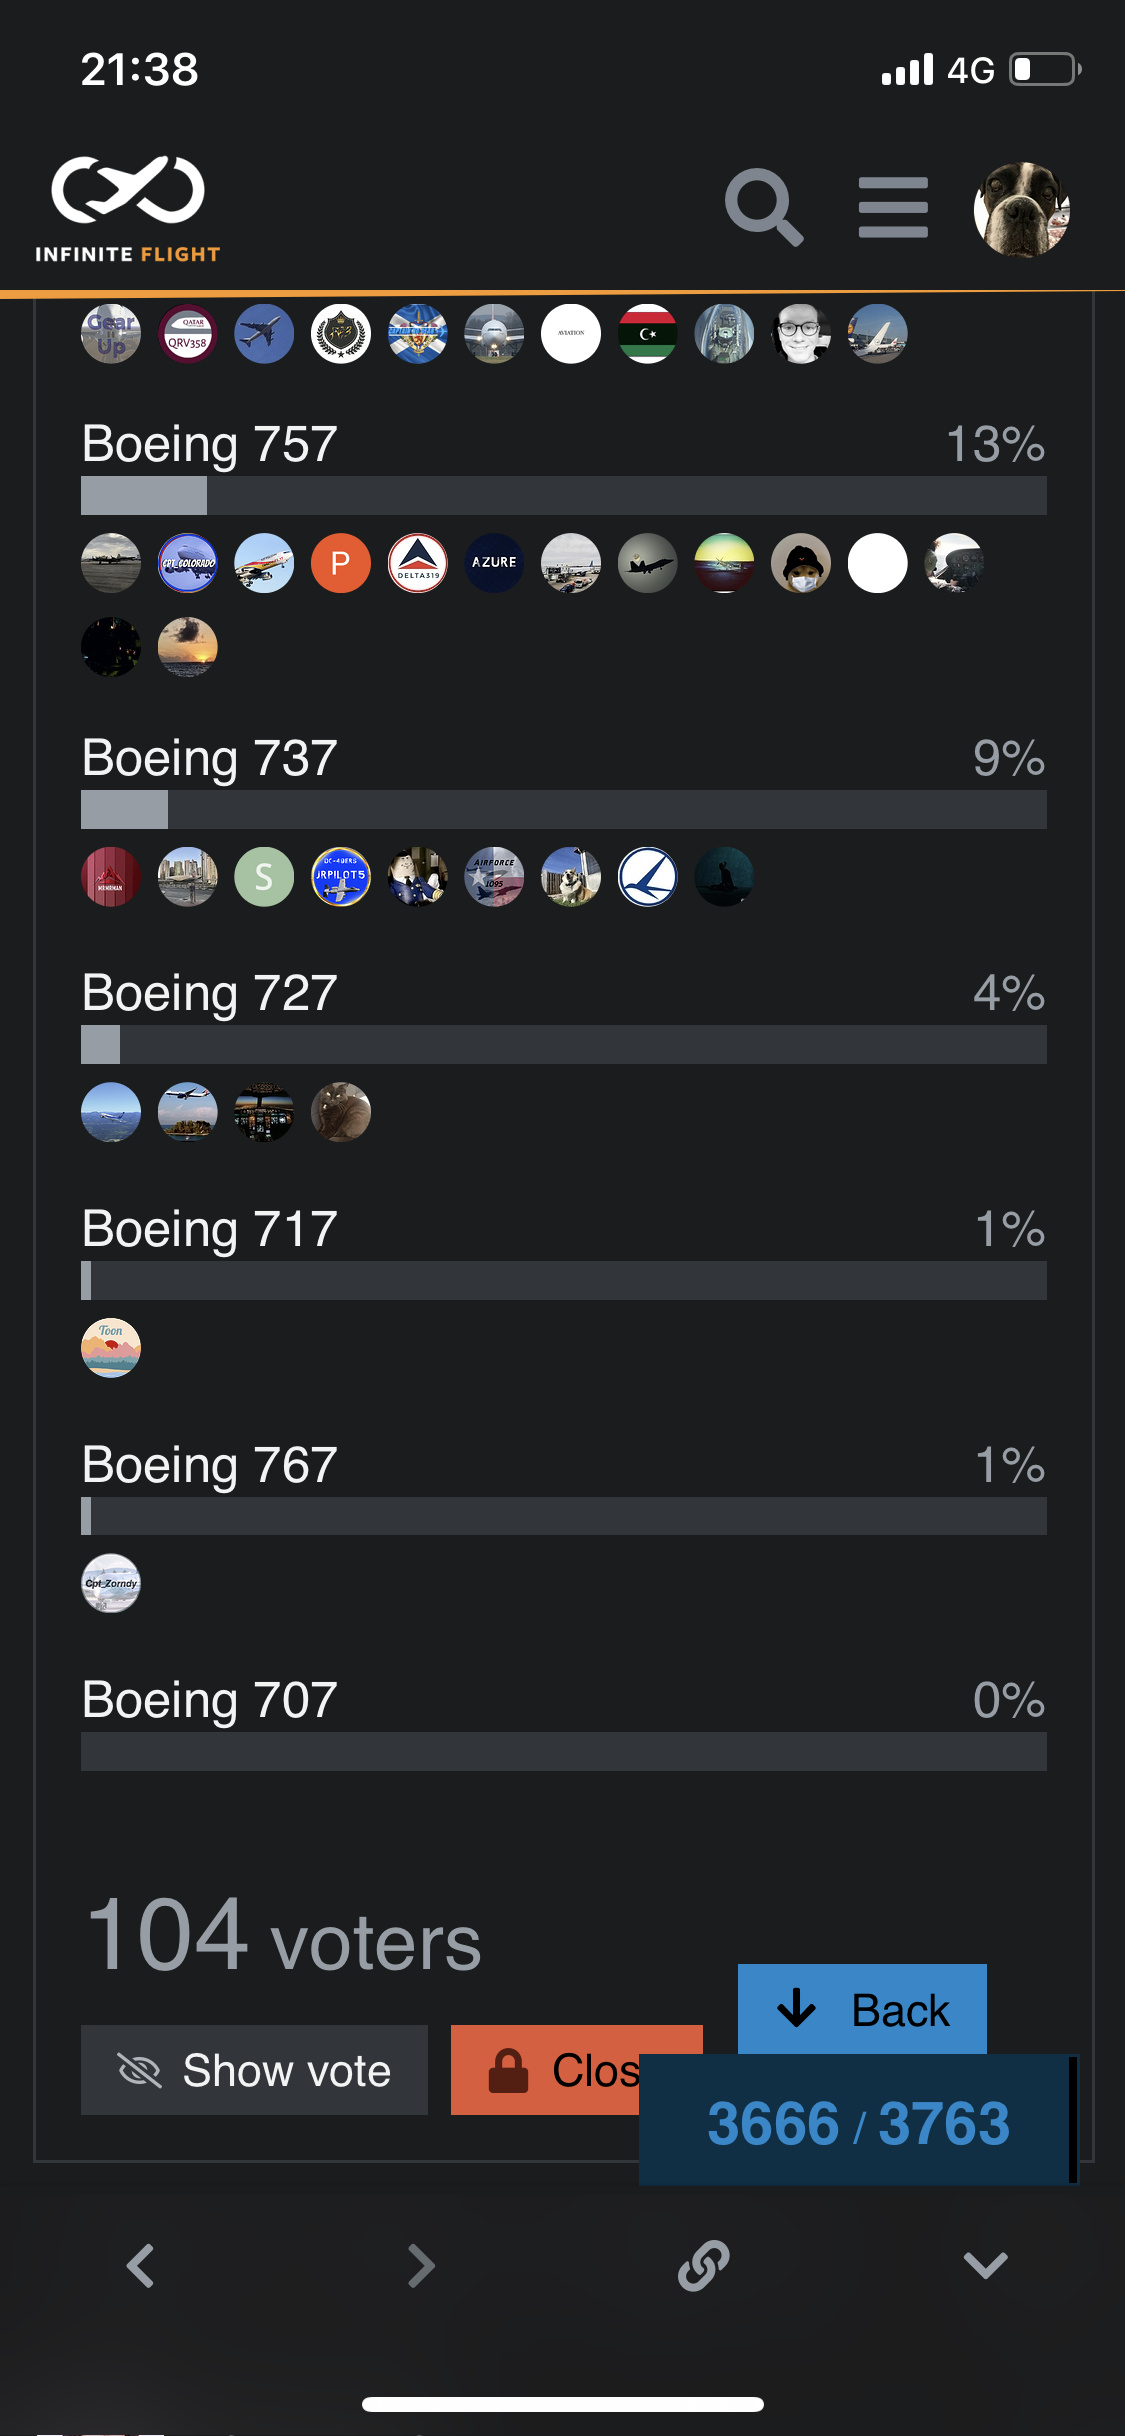
Task: Choose the Boeing 707 poll option
Action: point(210,1700)
